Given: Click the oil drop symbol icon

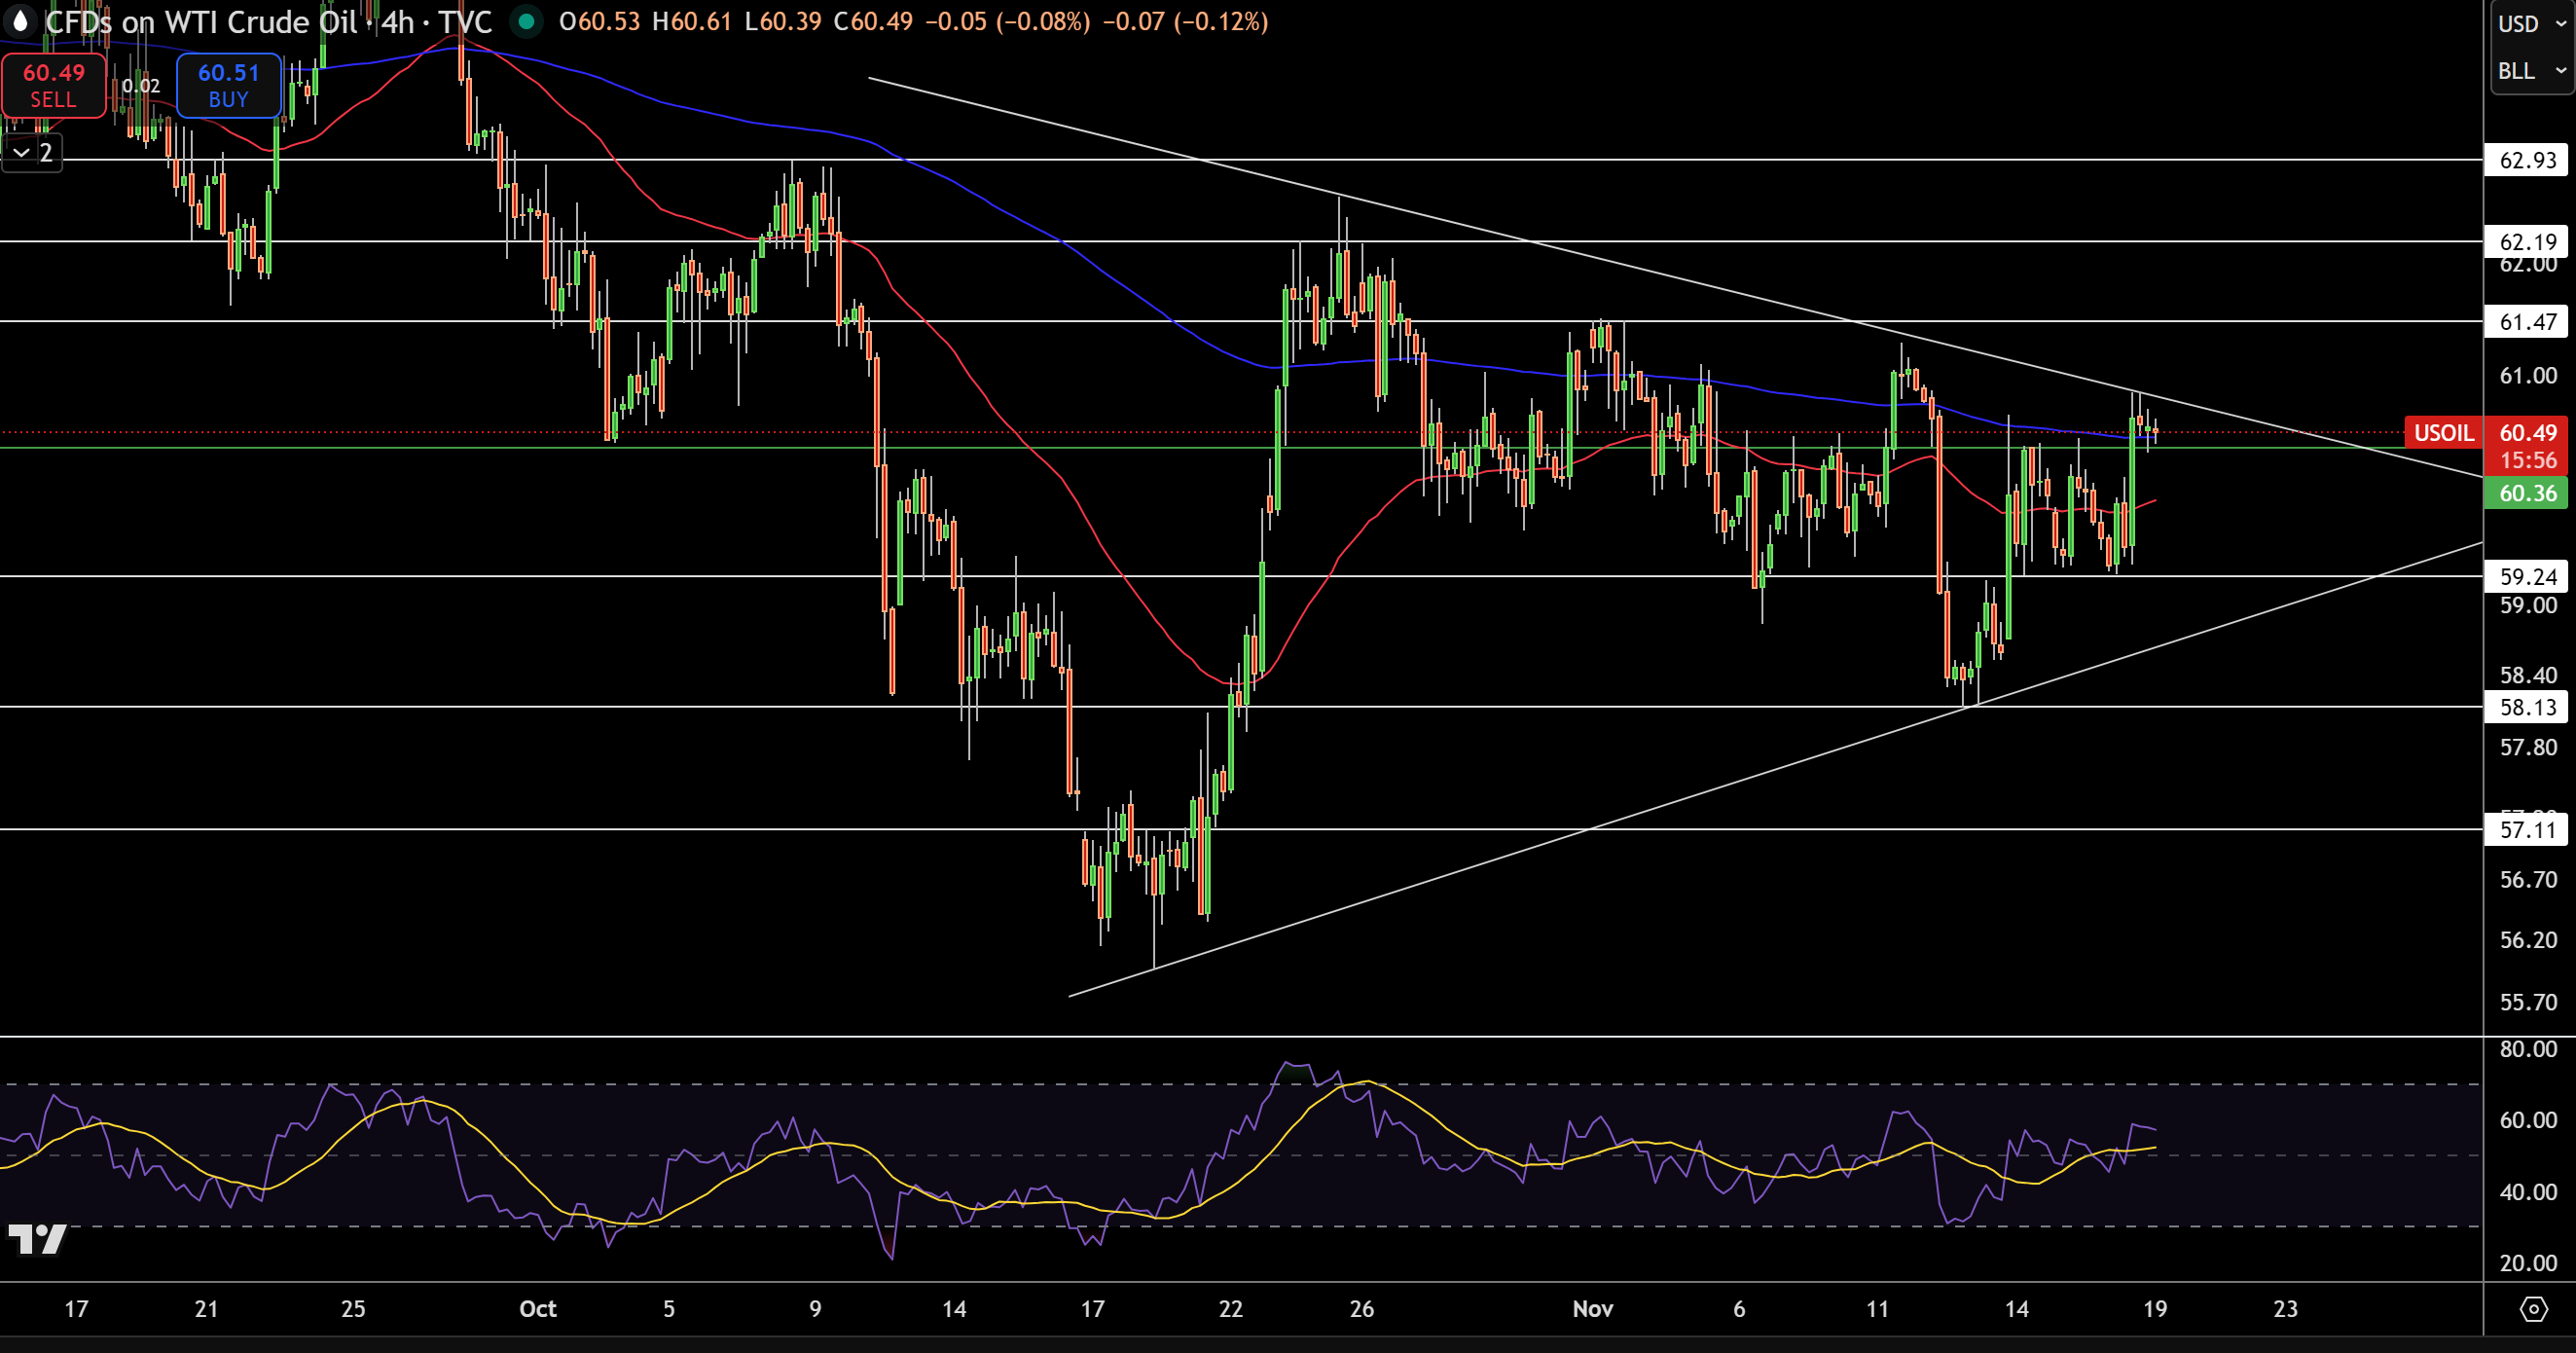Looking at the screenshot, I should [20, 21].
